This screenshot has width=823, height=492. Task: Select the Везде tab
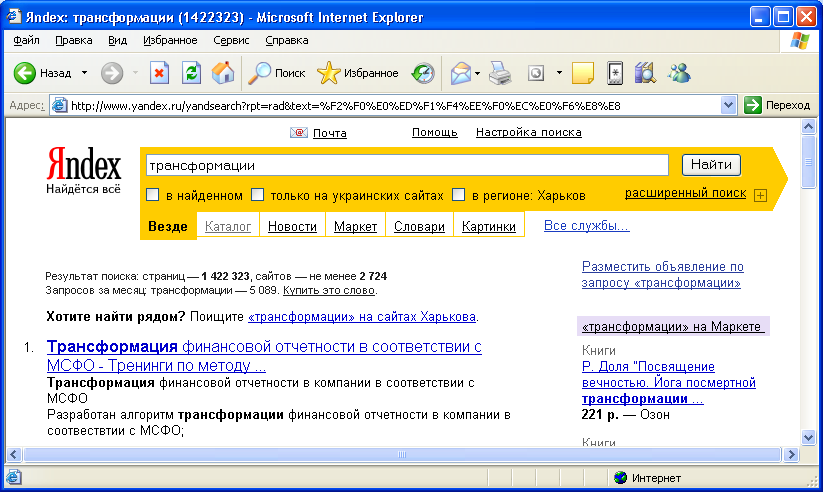pyautogui.click(x=168, y=226)
